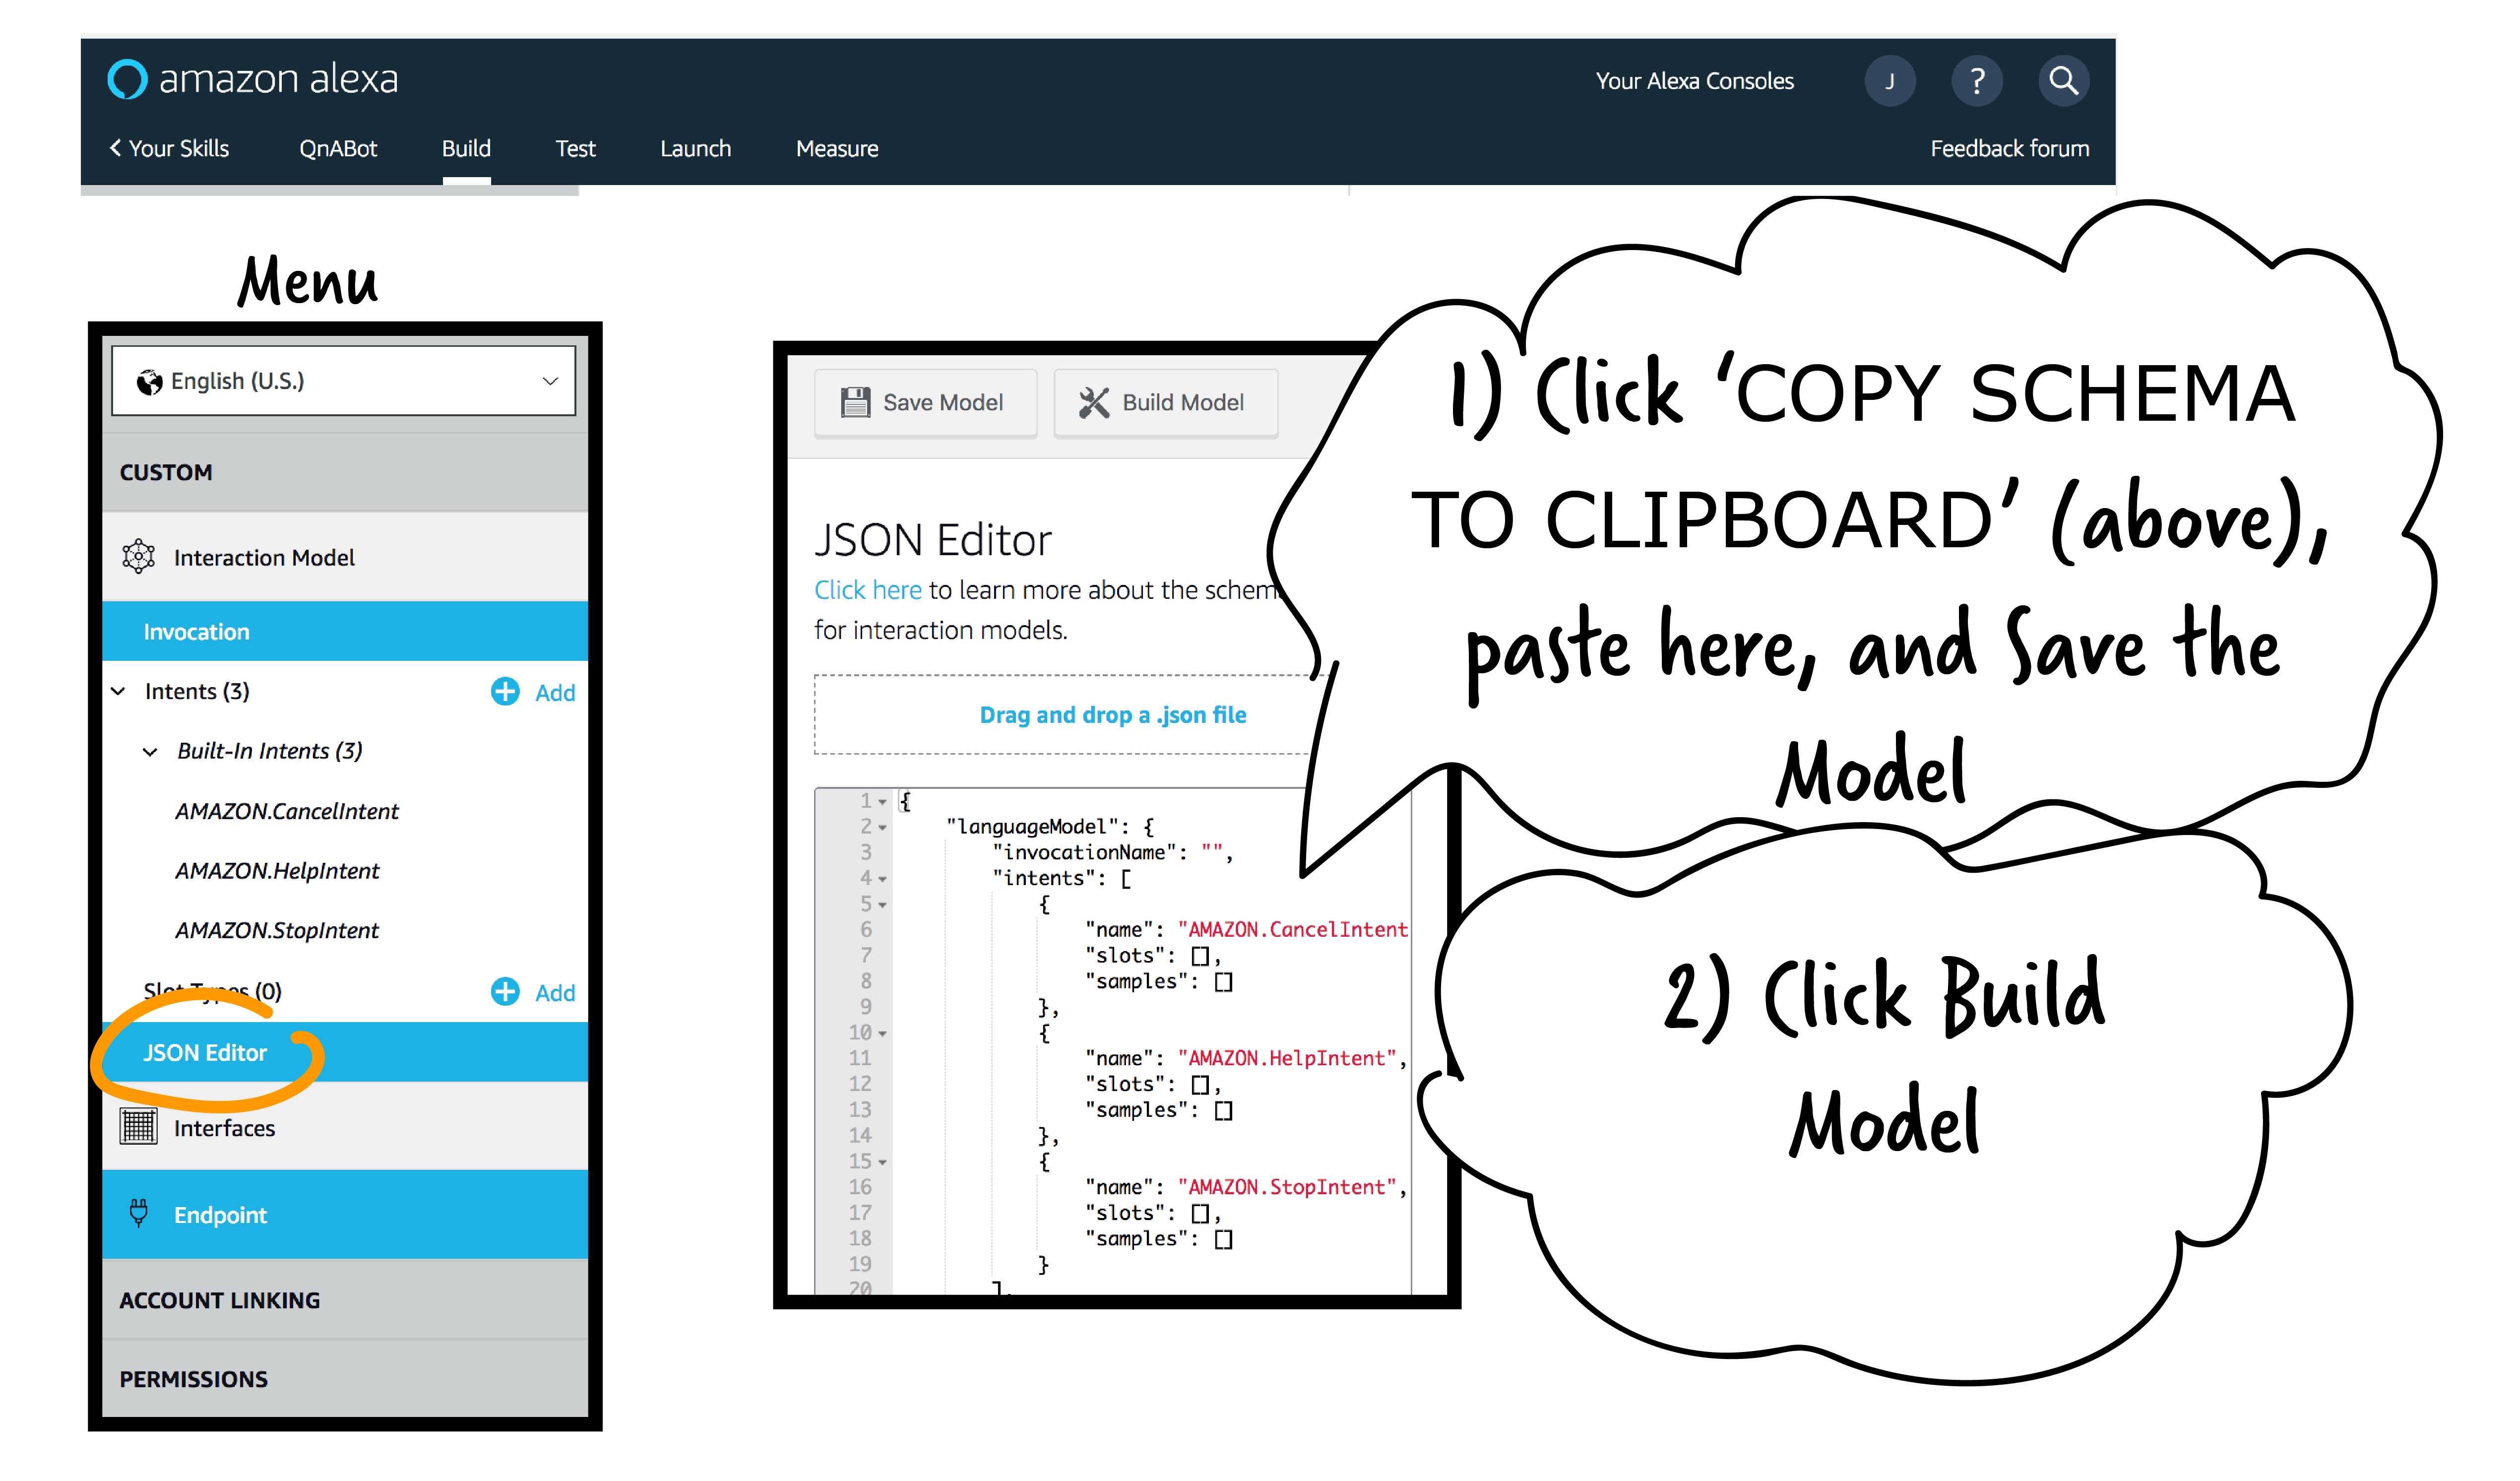The height and width of the screenshot is (1481, 2520).
Task: Click the plus icon next to Slot Types
Action: point(505,991)
